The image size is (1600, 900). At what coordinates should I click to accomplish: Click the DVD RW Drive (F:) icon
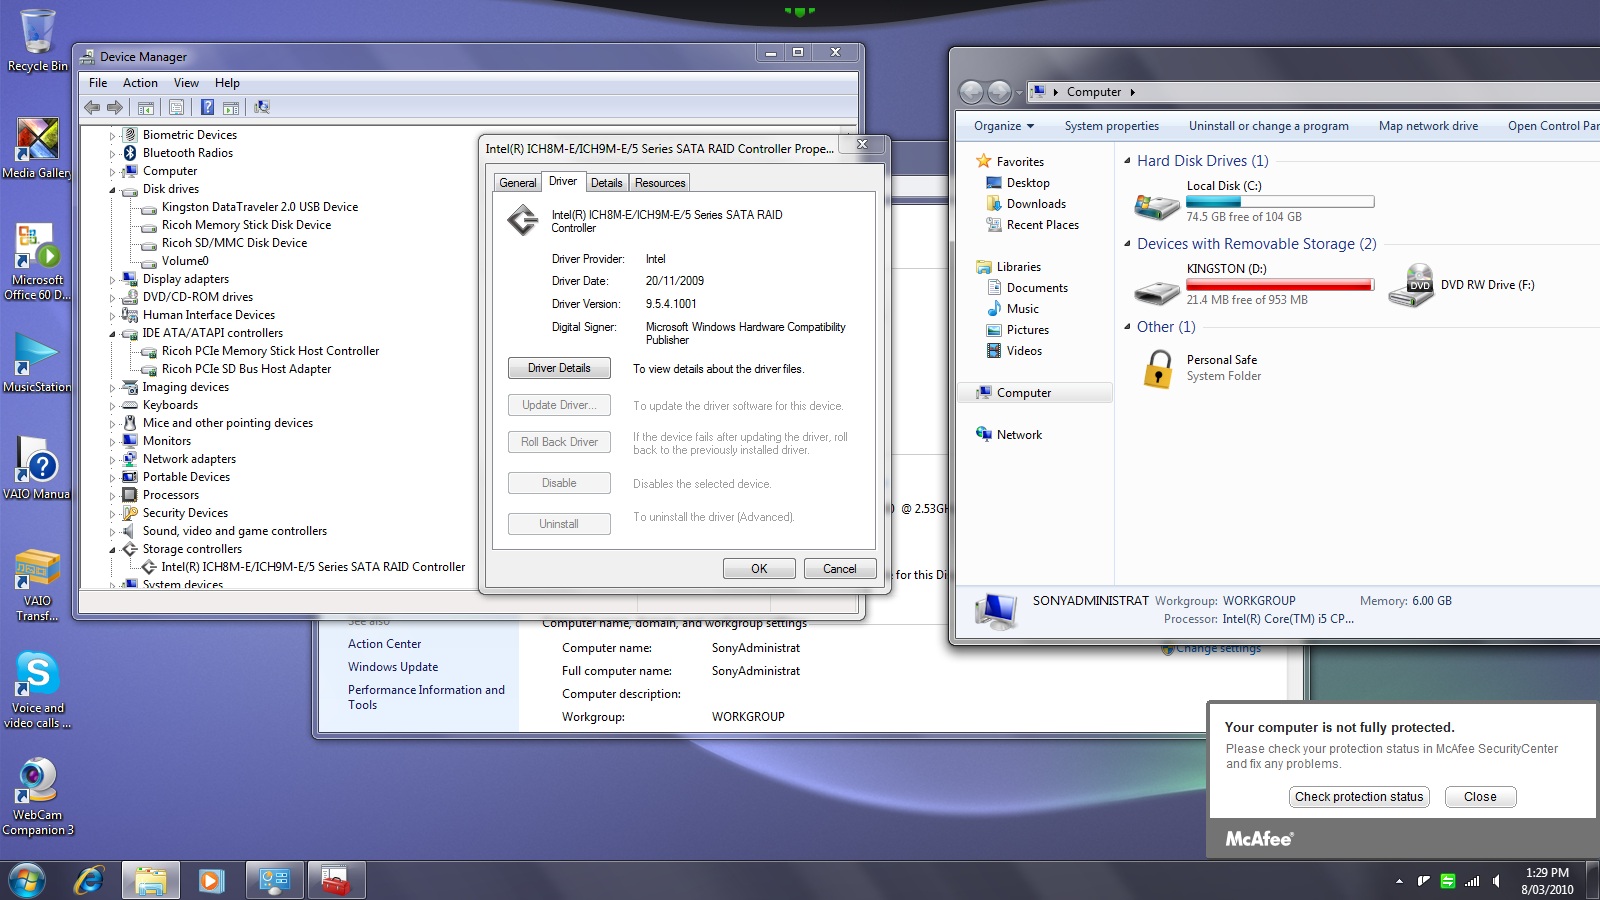tap(1411, 285)
